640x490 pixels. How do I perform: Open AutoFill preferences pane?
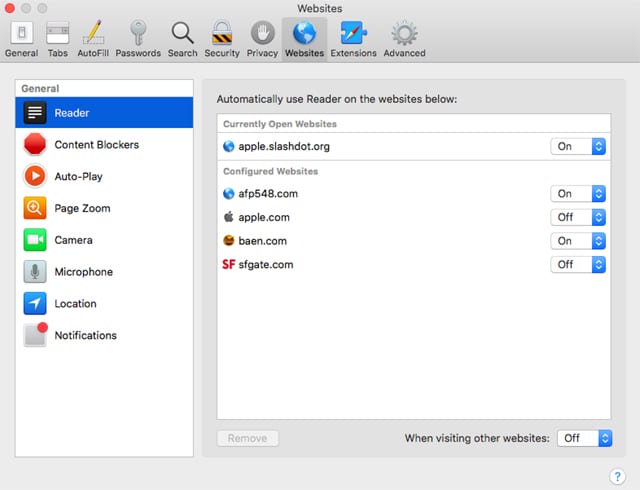pos(94,39)
